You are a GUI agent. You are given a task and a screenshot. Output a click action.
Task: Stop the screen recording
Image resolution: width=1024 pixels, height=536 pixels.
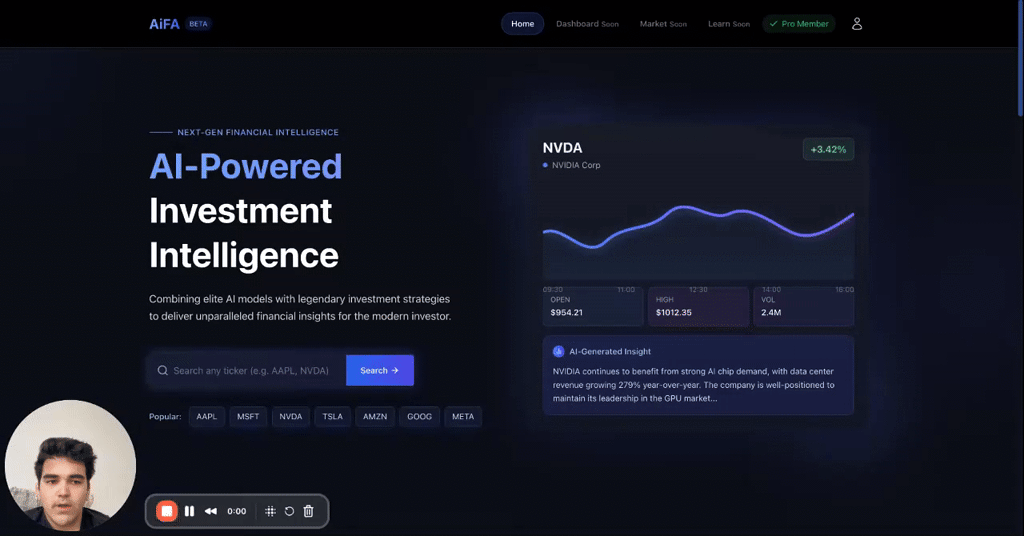[x=167, y=511]
